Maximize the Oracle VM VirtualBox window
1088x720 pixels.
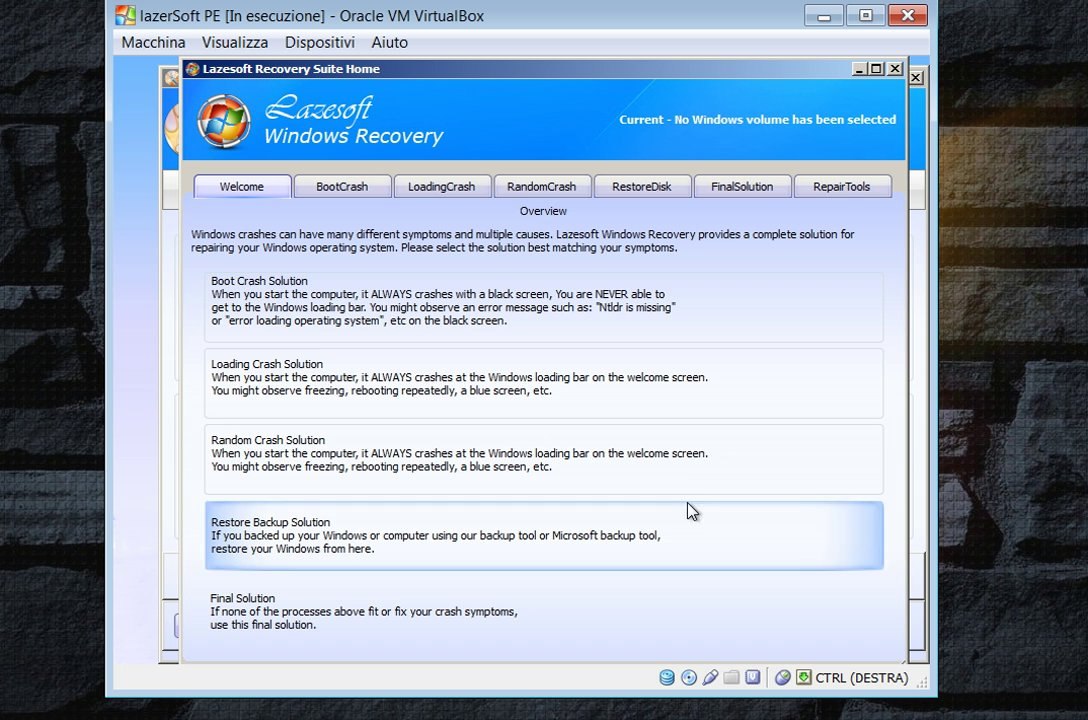click(x=865, y=15)
